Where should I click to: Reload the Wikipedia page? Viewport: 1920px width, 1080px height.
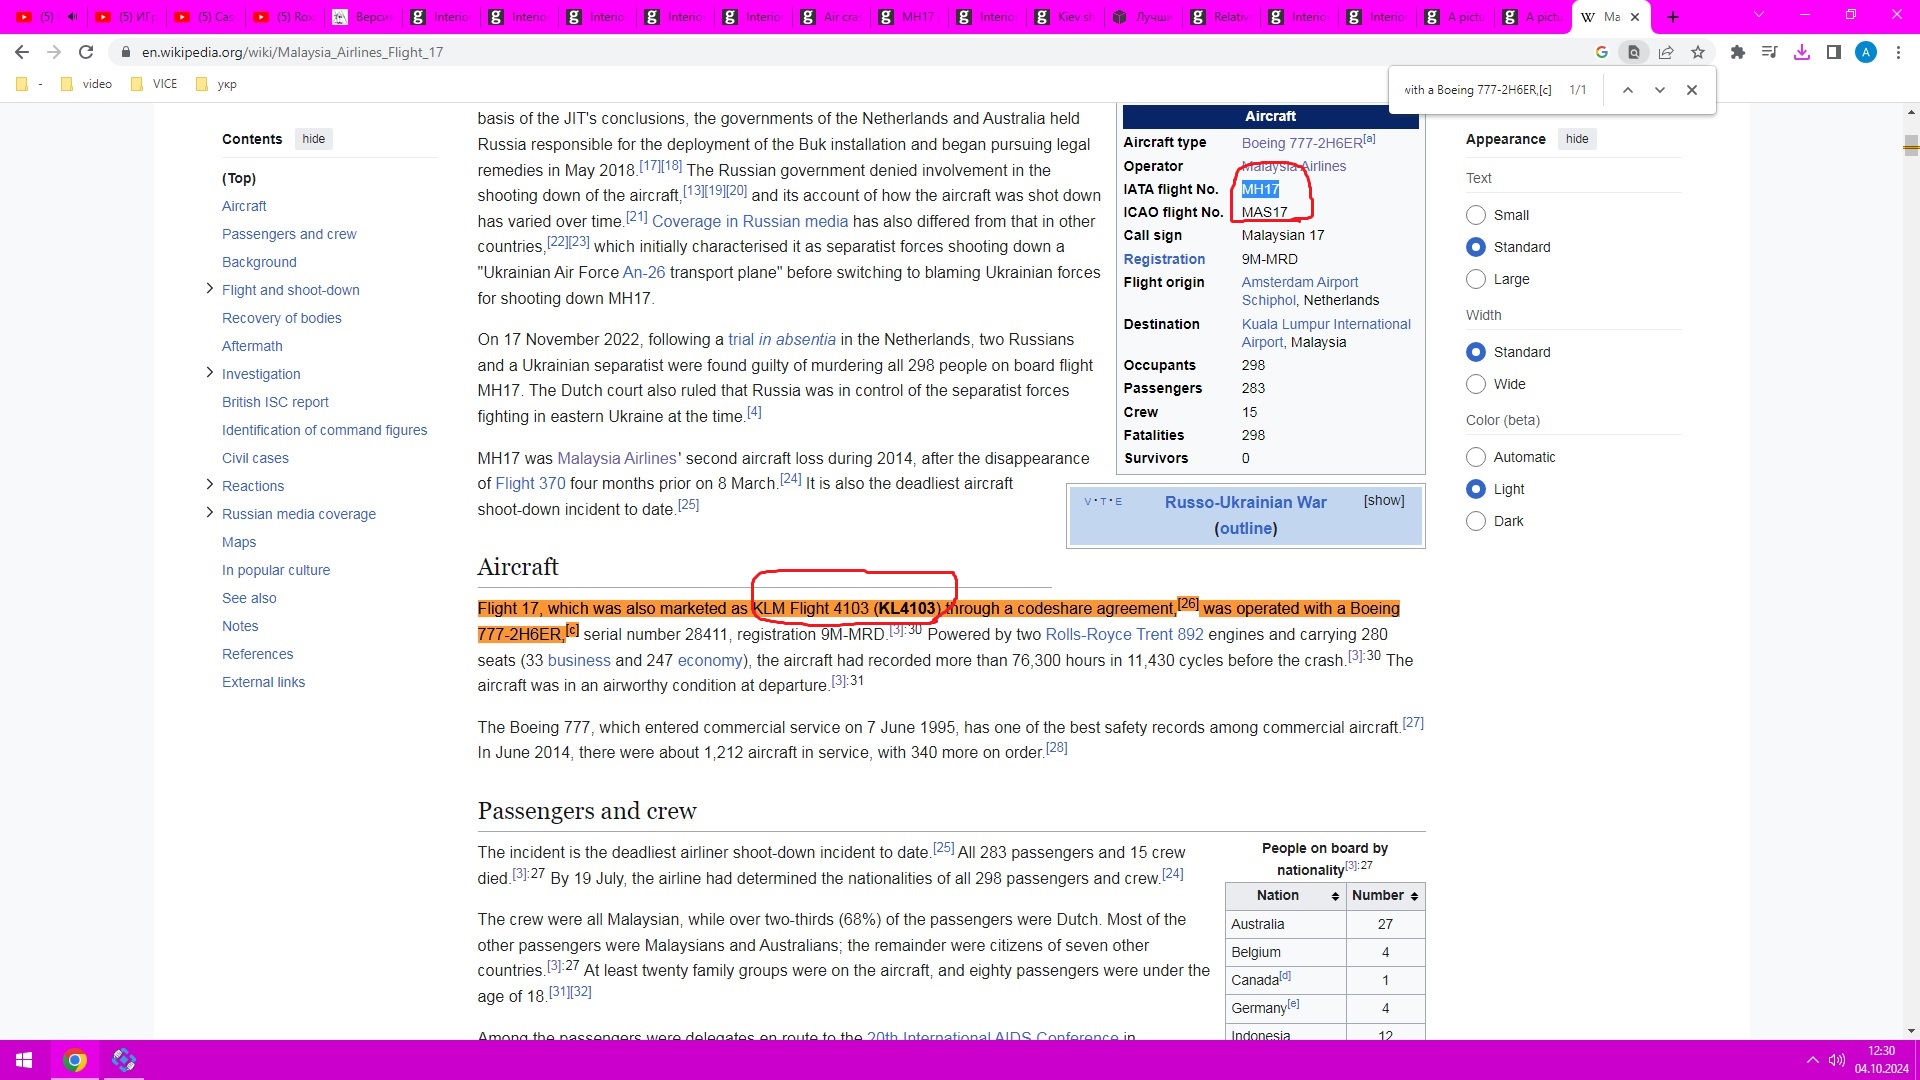(86, 52)
